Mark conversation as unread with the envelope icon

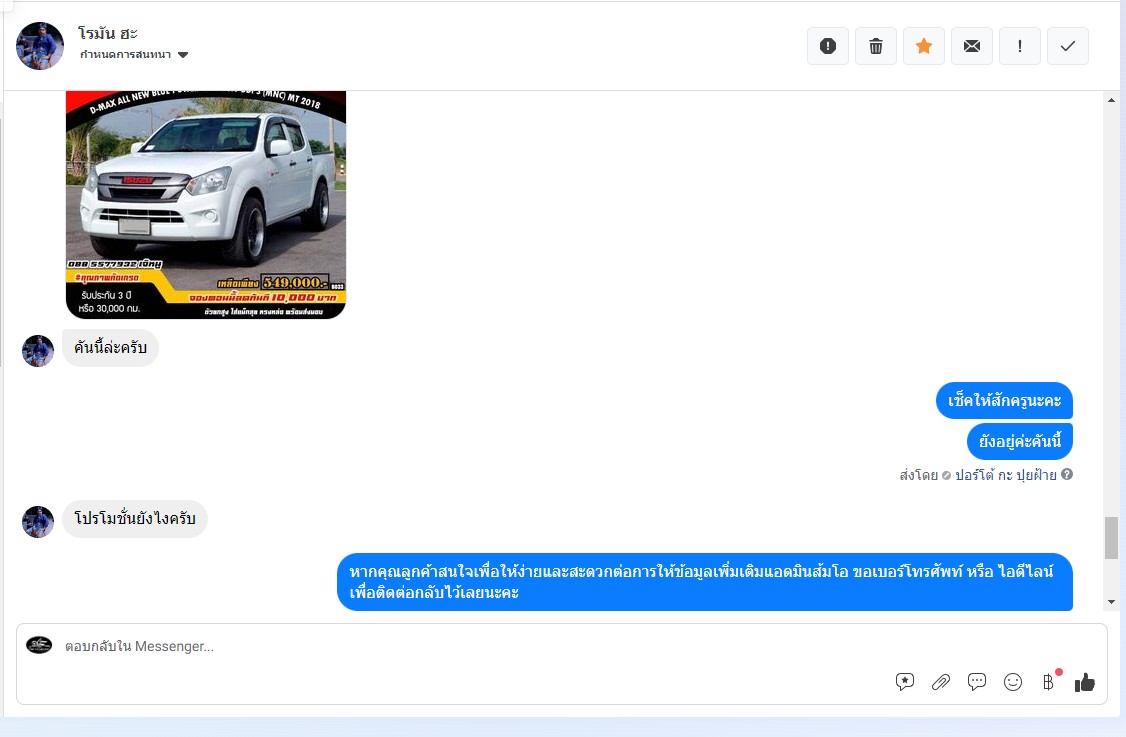click(x=972, y=46)
